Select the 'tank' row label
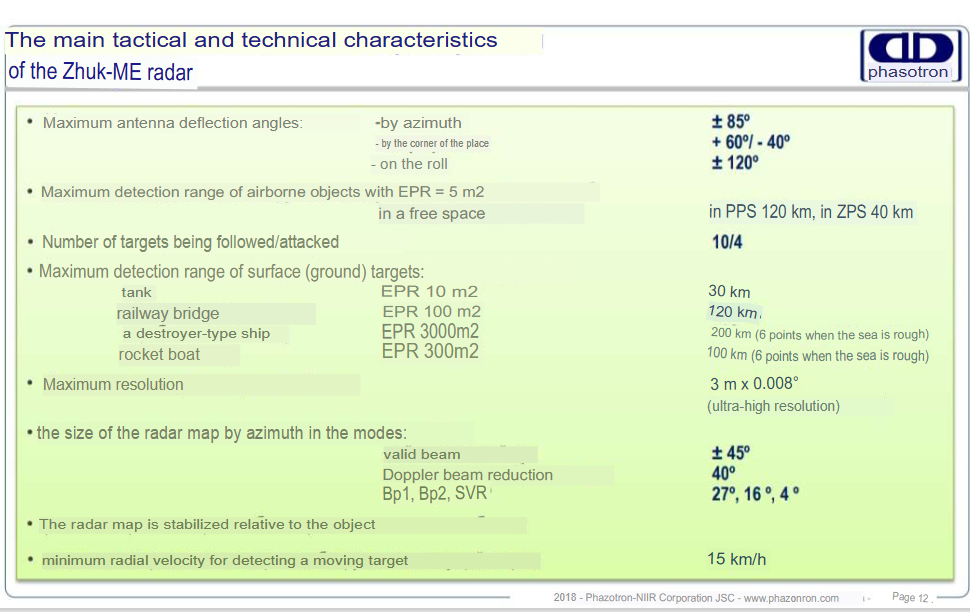The width and height of the screenshot is (970, 612). click(x=136, y=292)
